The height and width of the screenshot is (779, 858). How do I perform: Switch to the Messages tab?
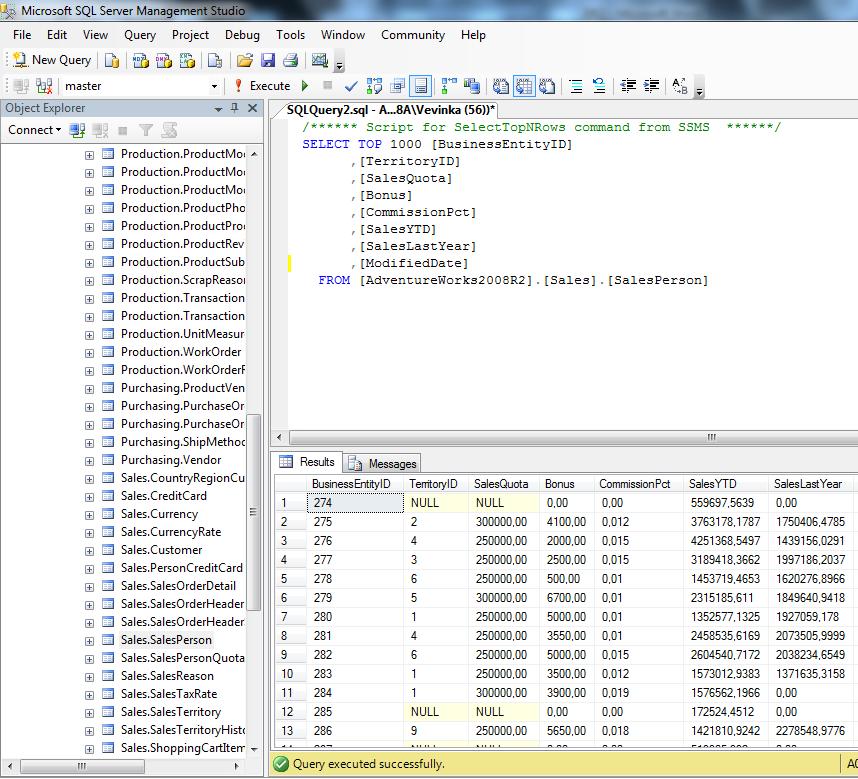pos(382,464)
